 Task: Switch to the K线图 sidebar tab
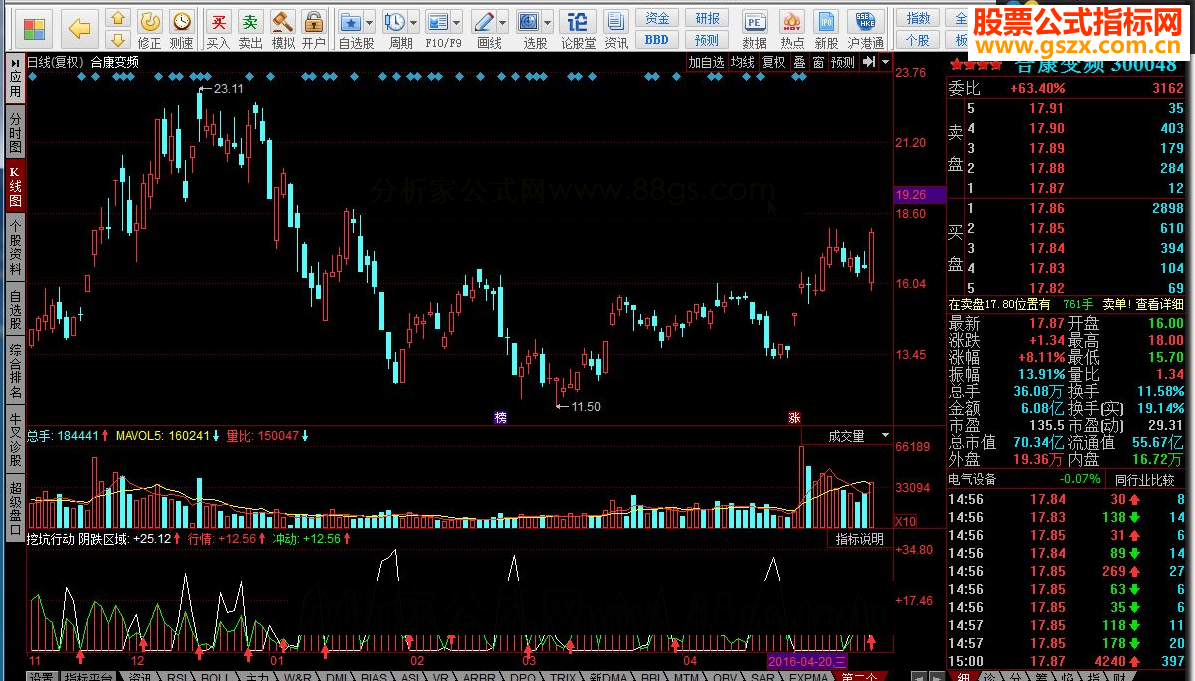[15, 187]
